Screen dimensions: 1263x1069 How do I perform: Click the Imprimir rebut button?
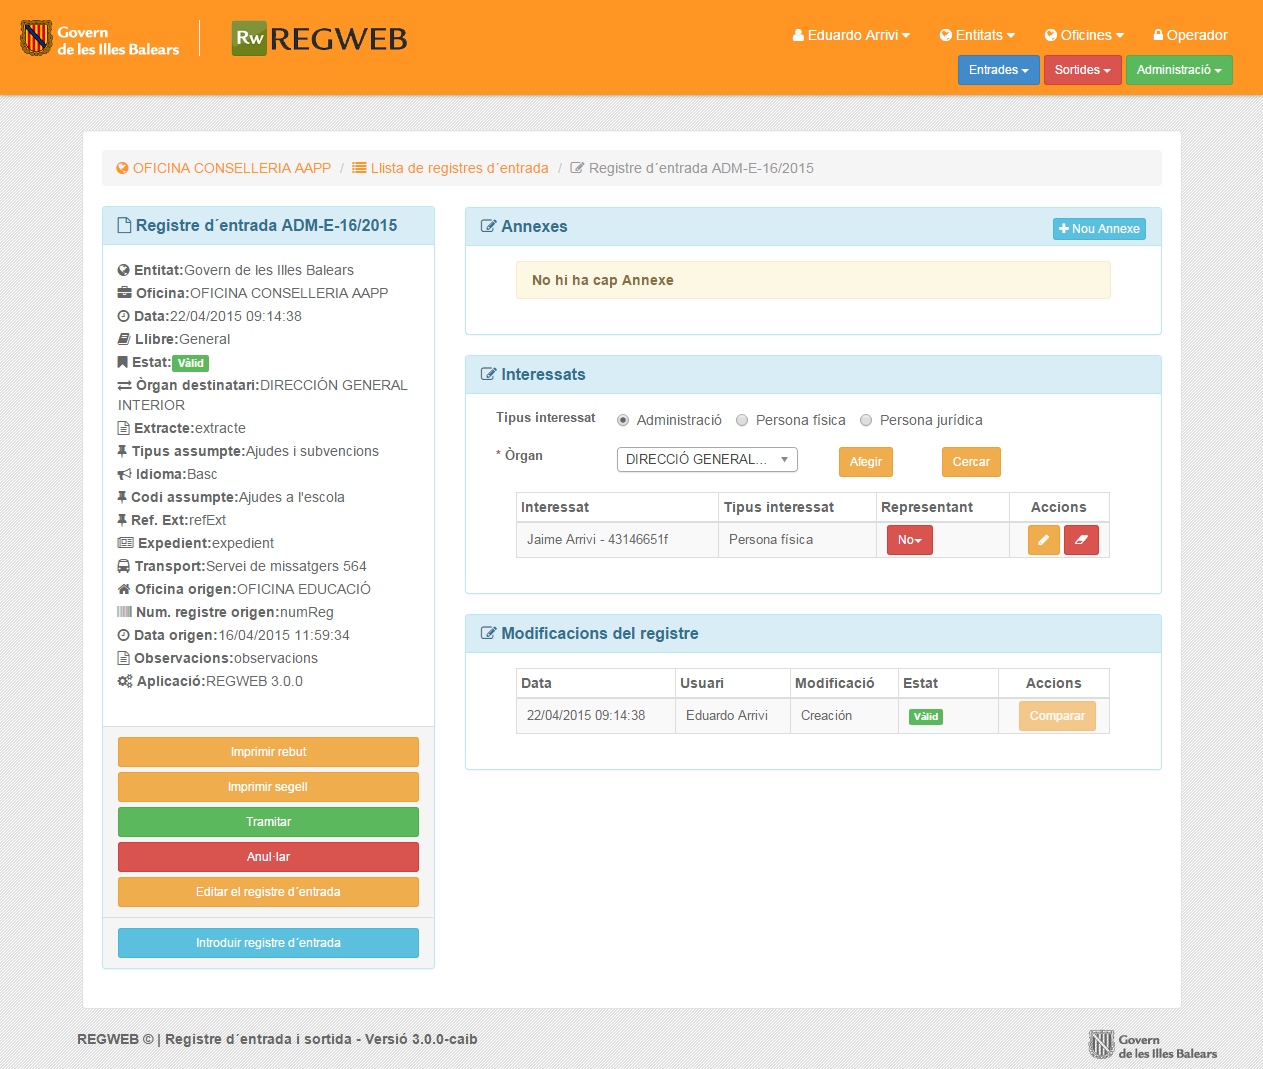[268, 752]
